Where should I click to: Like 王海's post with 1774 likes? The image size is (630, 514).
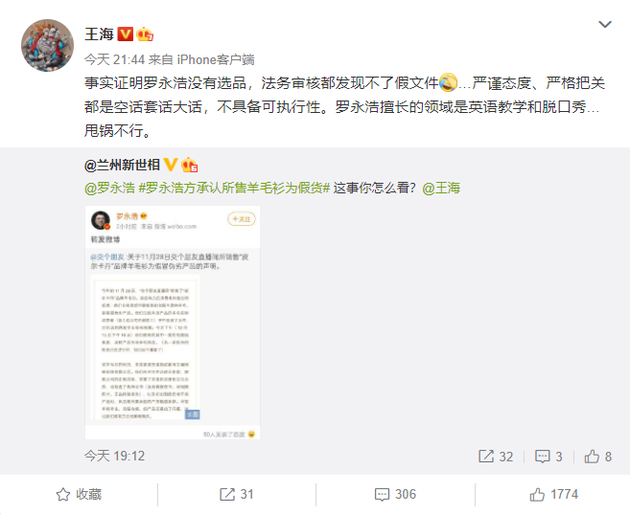pyautogui.click(x=554, y=494)
